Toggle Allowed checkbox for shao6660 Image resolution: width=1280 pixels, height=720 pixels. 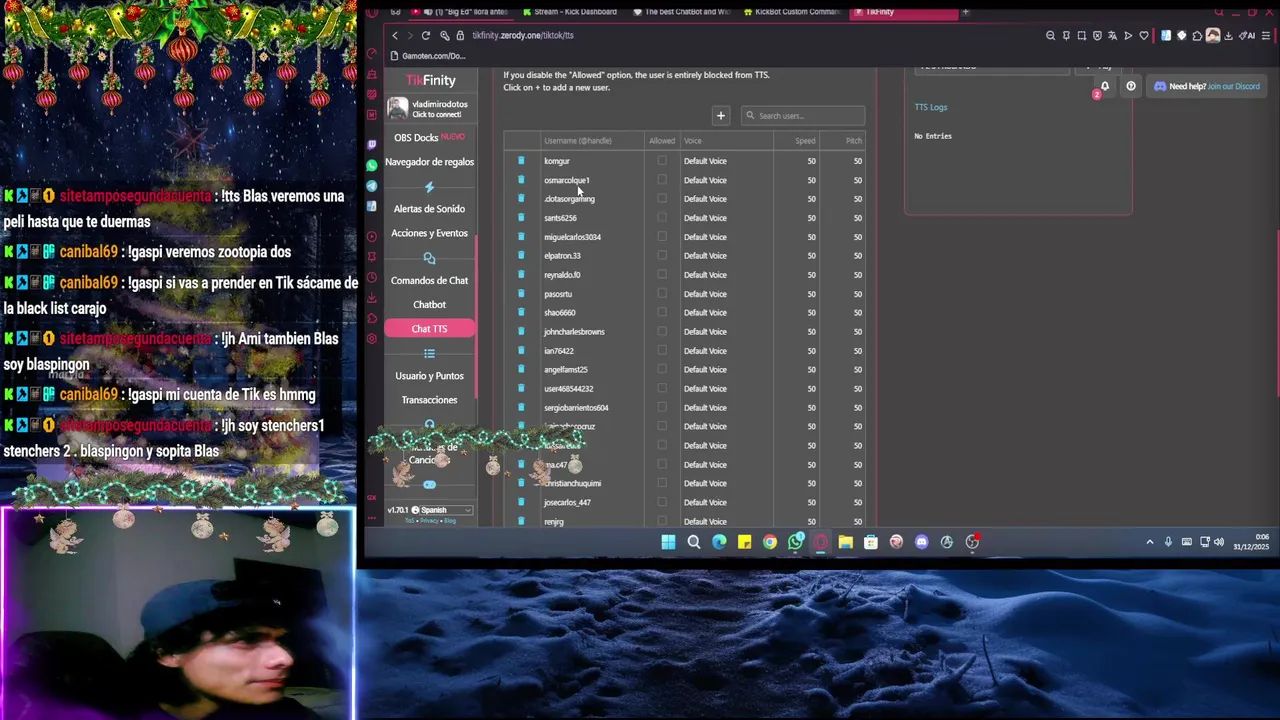coord(662,313)
